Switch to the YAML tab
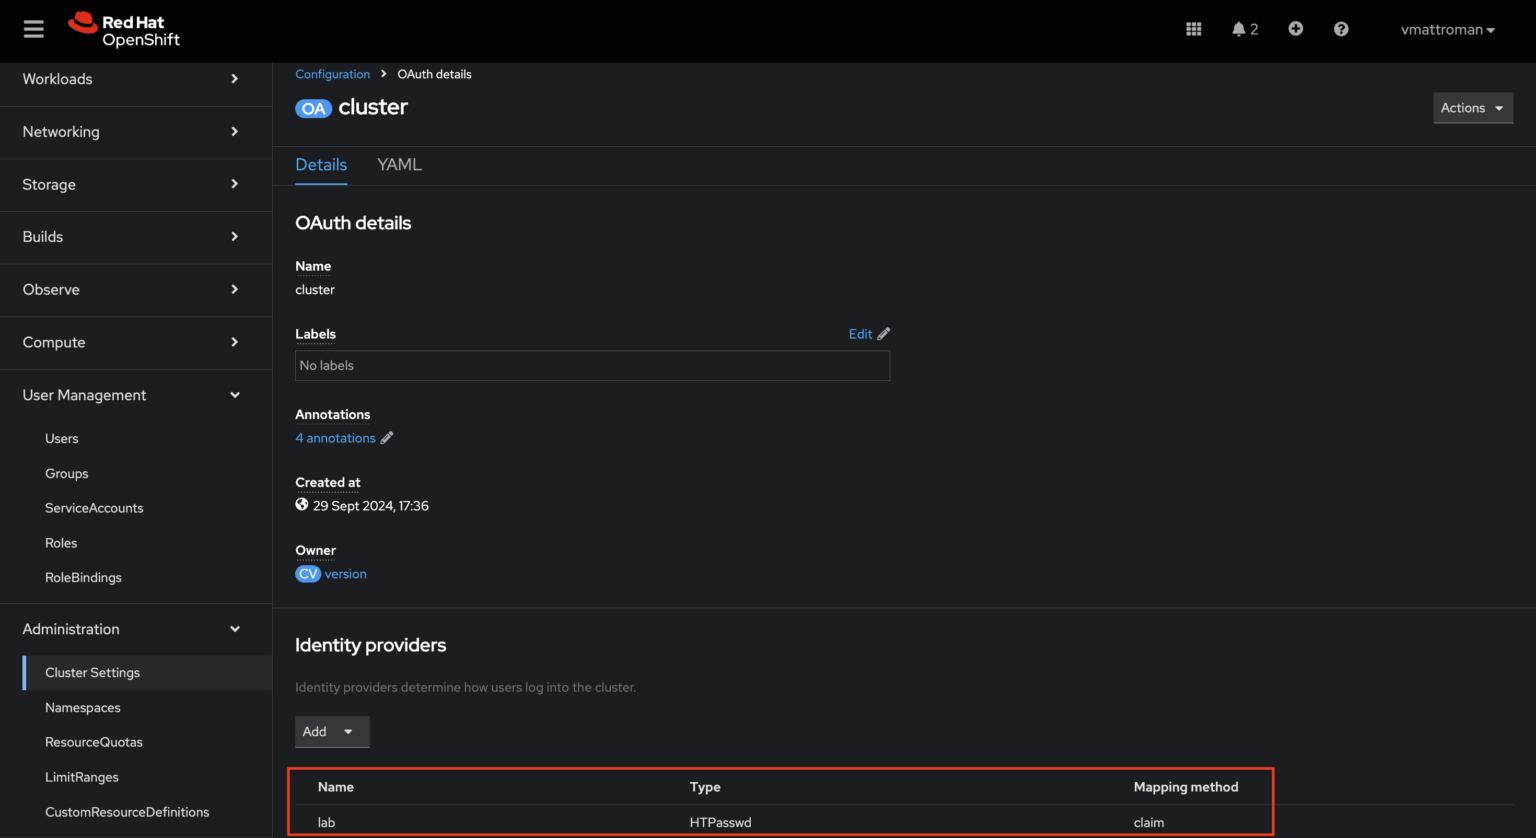The height and width of the screenshot is (838, 1536). [399, 164]
